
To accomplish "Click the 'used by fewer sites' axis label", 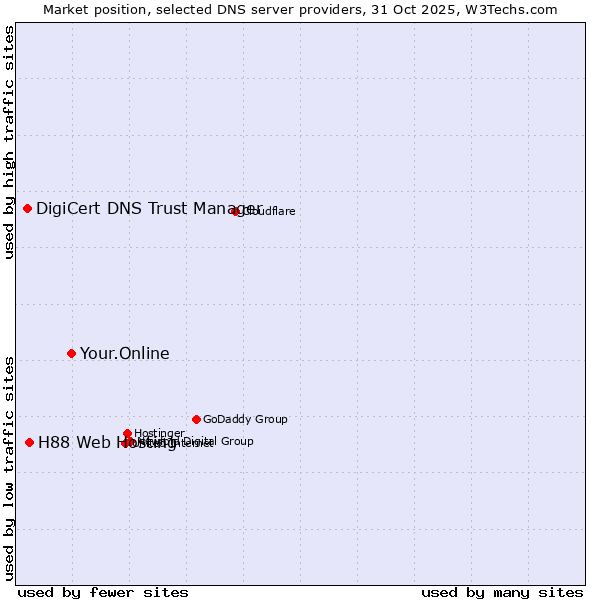I will point(103,592).
